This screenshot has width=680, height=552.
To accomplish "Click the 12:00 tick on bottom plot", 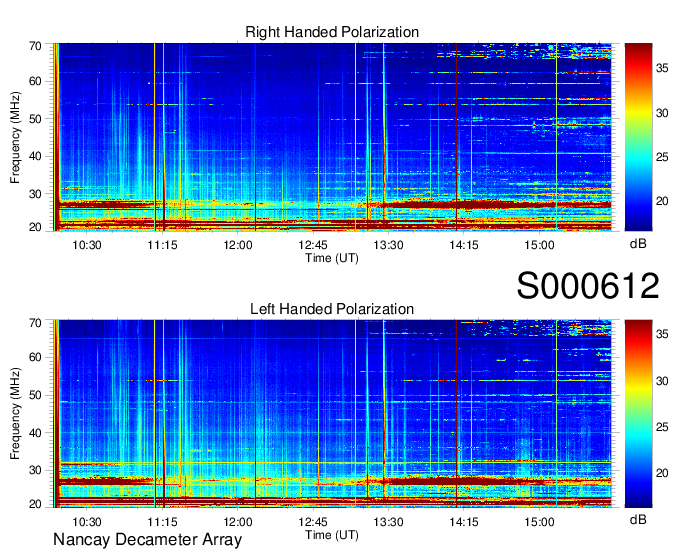I will tap(238, 522).
